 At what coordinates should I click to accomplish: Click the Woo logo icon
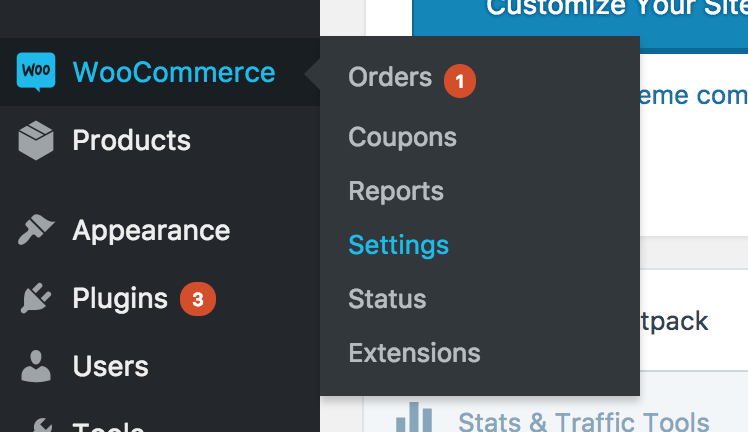pyautogui.click(x=36, y=72)
